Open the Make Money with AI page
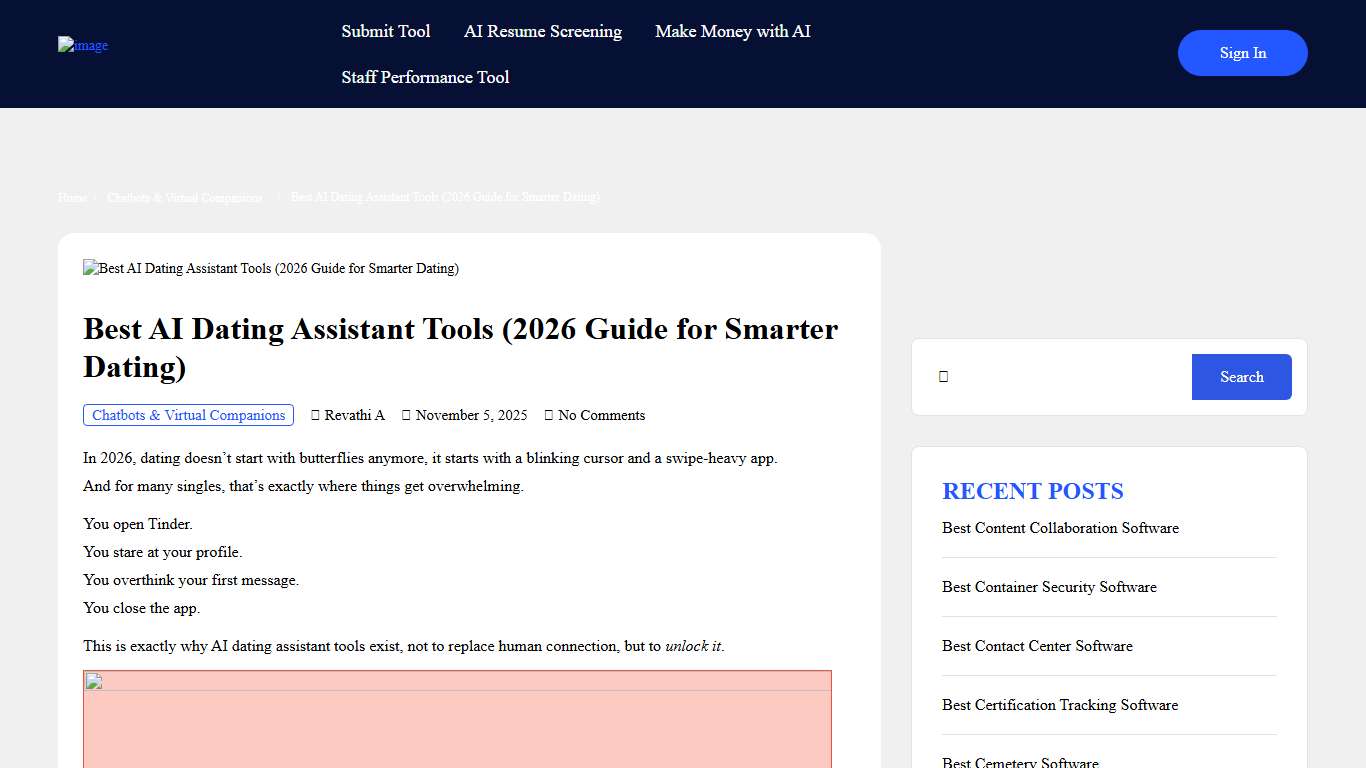The width and height of the screenshot is (1366, 768). pos(732,31)
